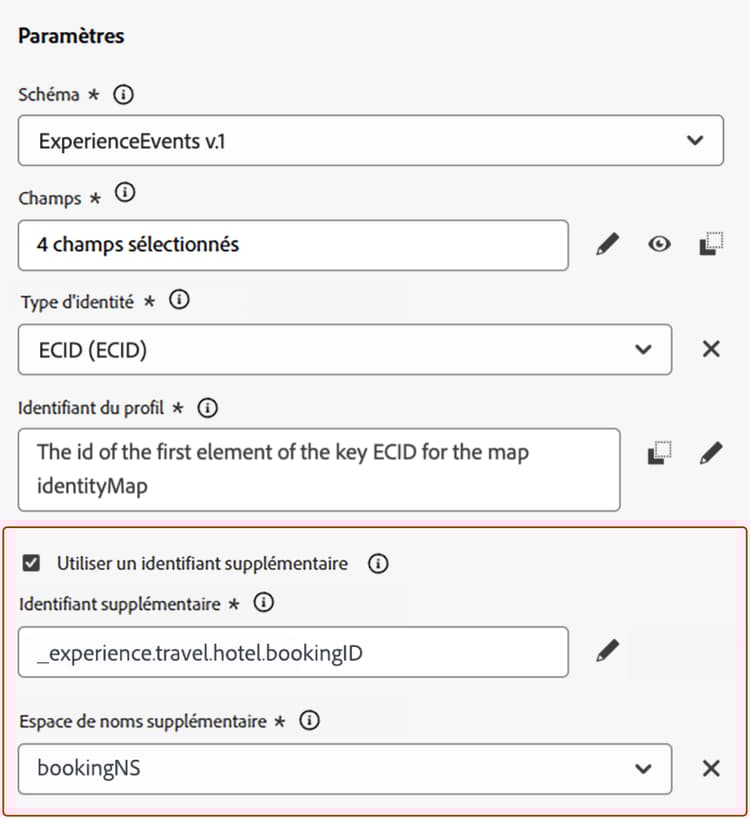Clear the ECID identity type selection

click(x=711, y=349)
